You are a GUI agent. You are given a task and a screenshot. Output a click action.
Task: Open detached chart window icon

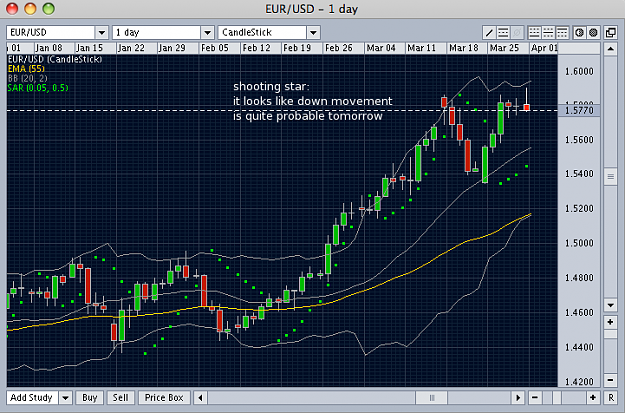611,33
